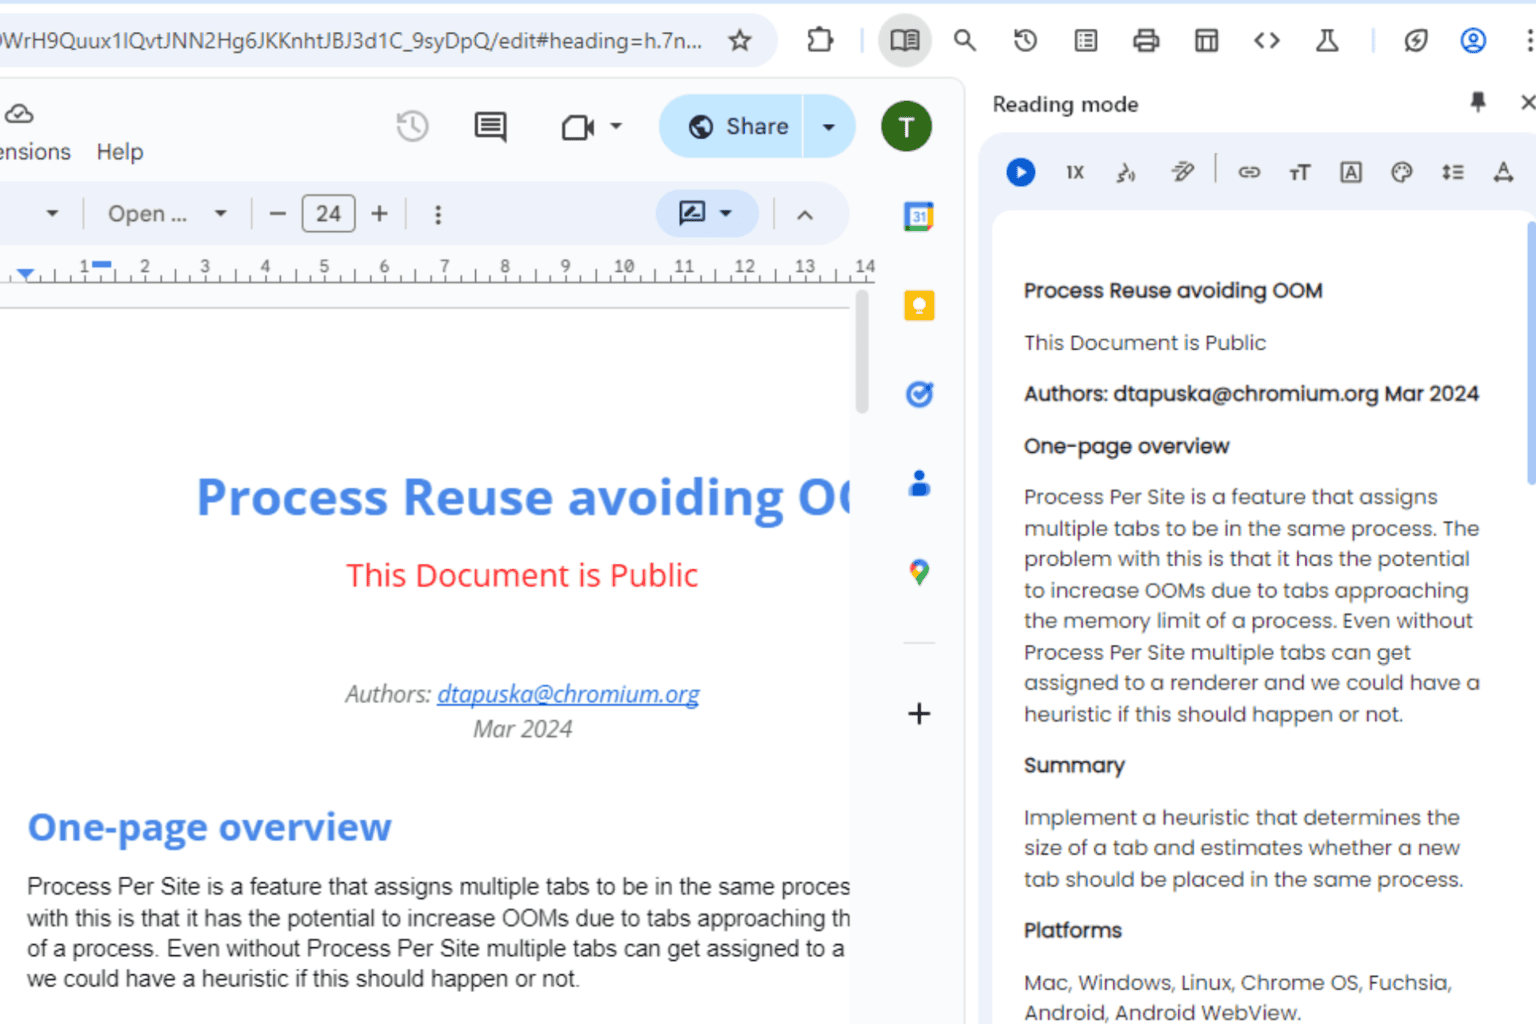Image resolution: width=1536 pixels, height=1024 pixels.
Task: Open Reading mode letter spacing options
Action: [1503, 172]
